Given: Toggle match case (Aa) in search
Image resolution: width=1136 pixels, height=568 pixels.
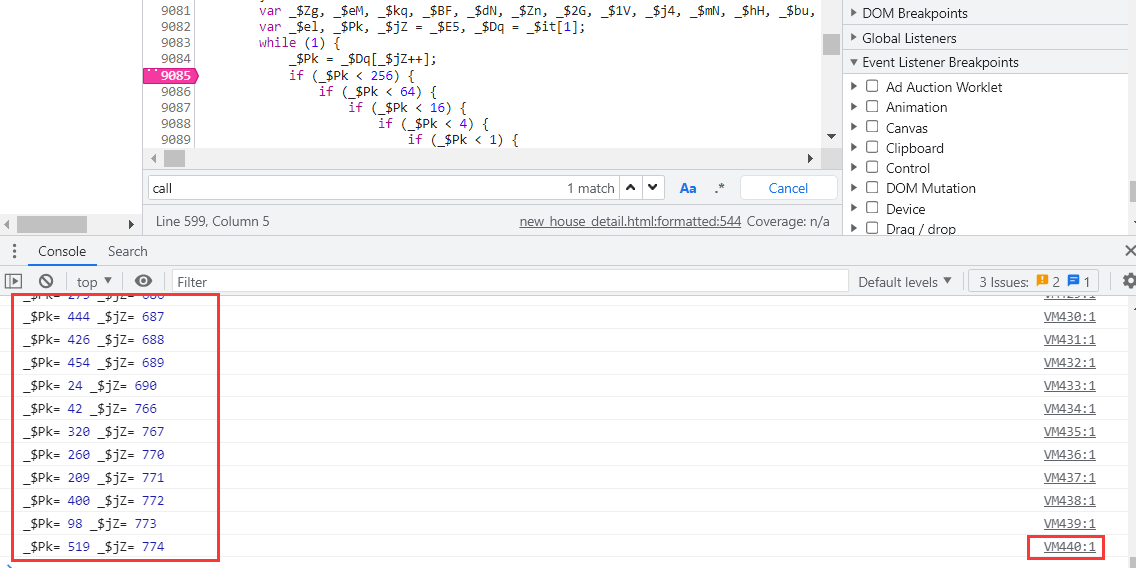Looking at the screenshot, I should click(688, 188).
